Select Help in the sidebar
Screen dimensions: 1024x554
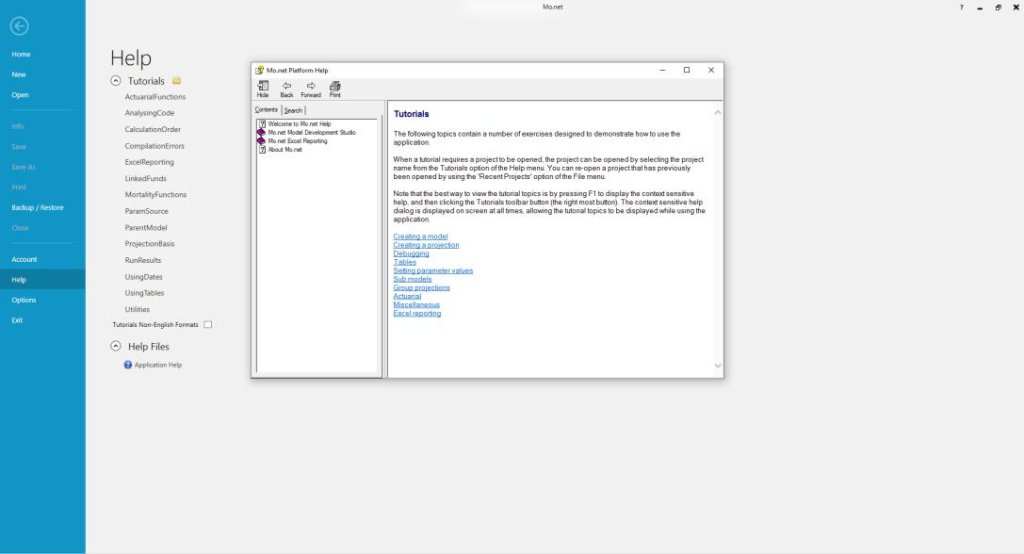[x=42, y=280]
